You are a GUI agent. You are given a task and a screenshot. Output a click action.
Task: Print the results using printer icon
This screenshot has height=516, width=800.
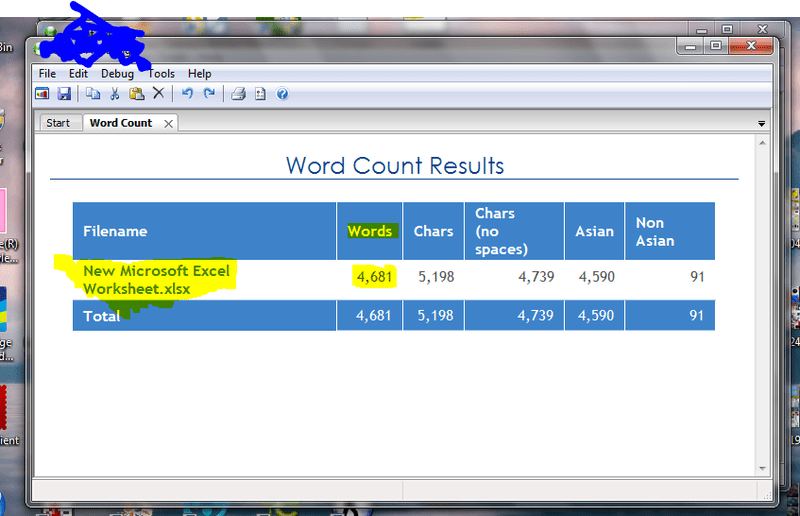click(x=238, y=94)
